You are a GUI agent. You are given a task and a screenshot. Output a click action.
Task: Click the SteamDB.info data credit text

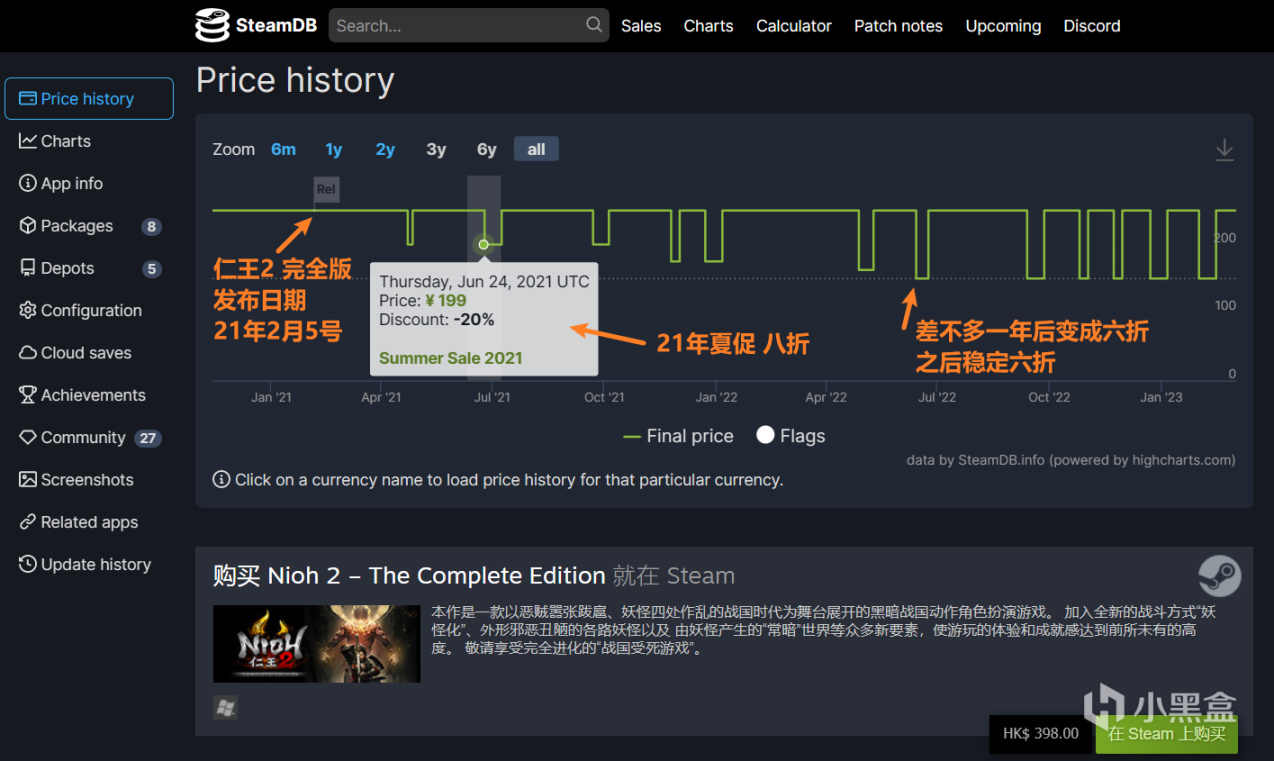[x=1071, y=460]
